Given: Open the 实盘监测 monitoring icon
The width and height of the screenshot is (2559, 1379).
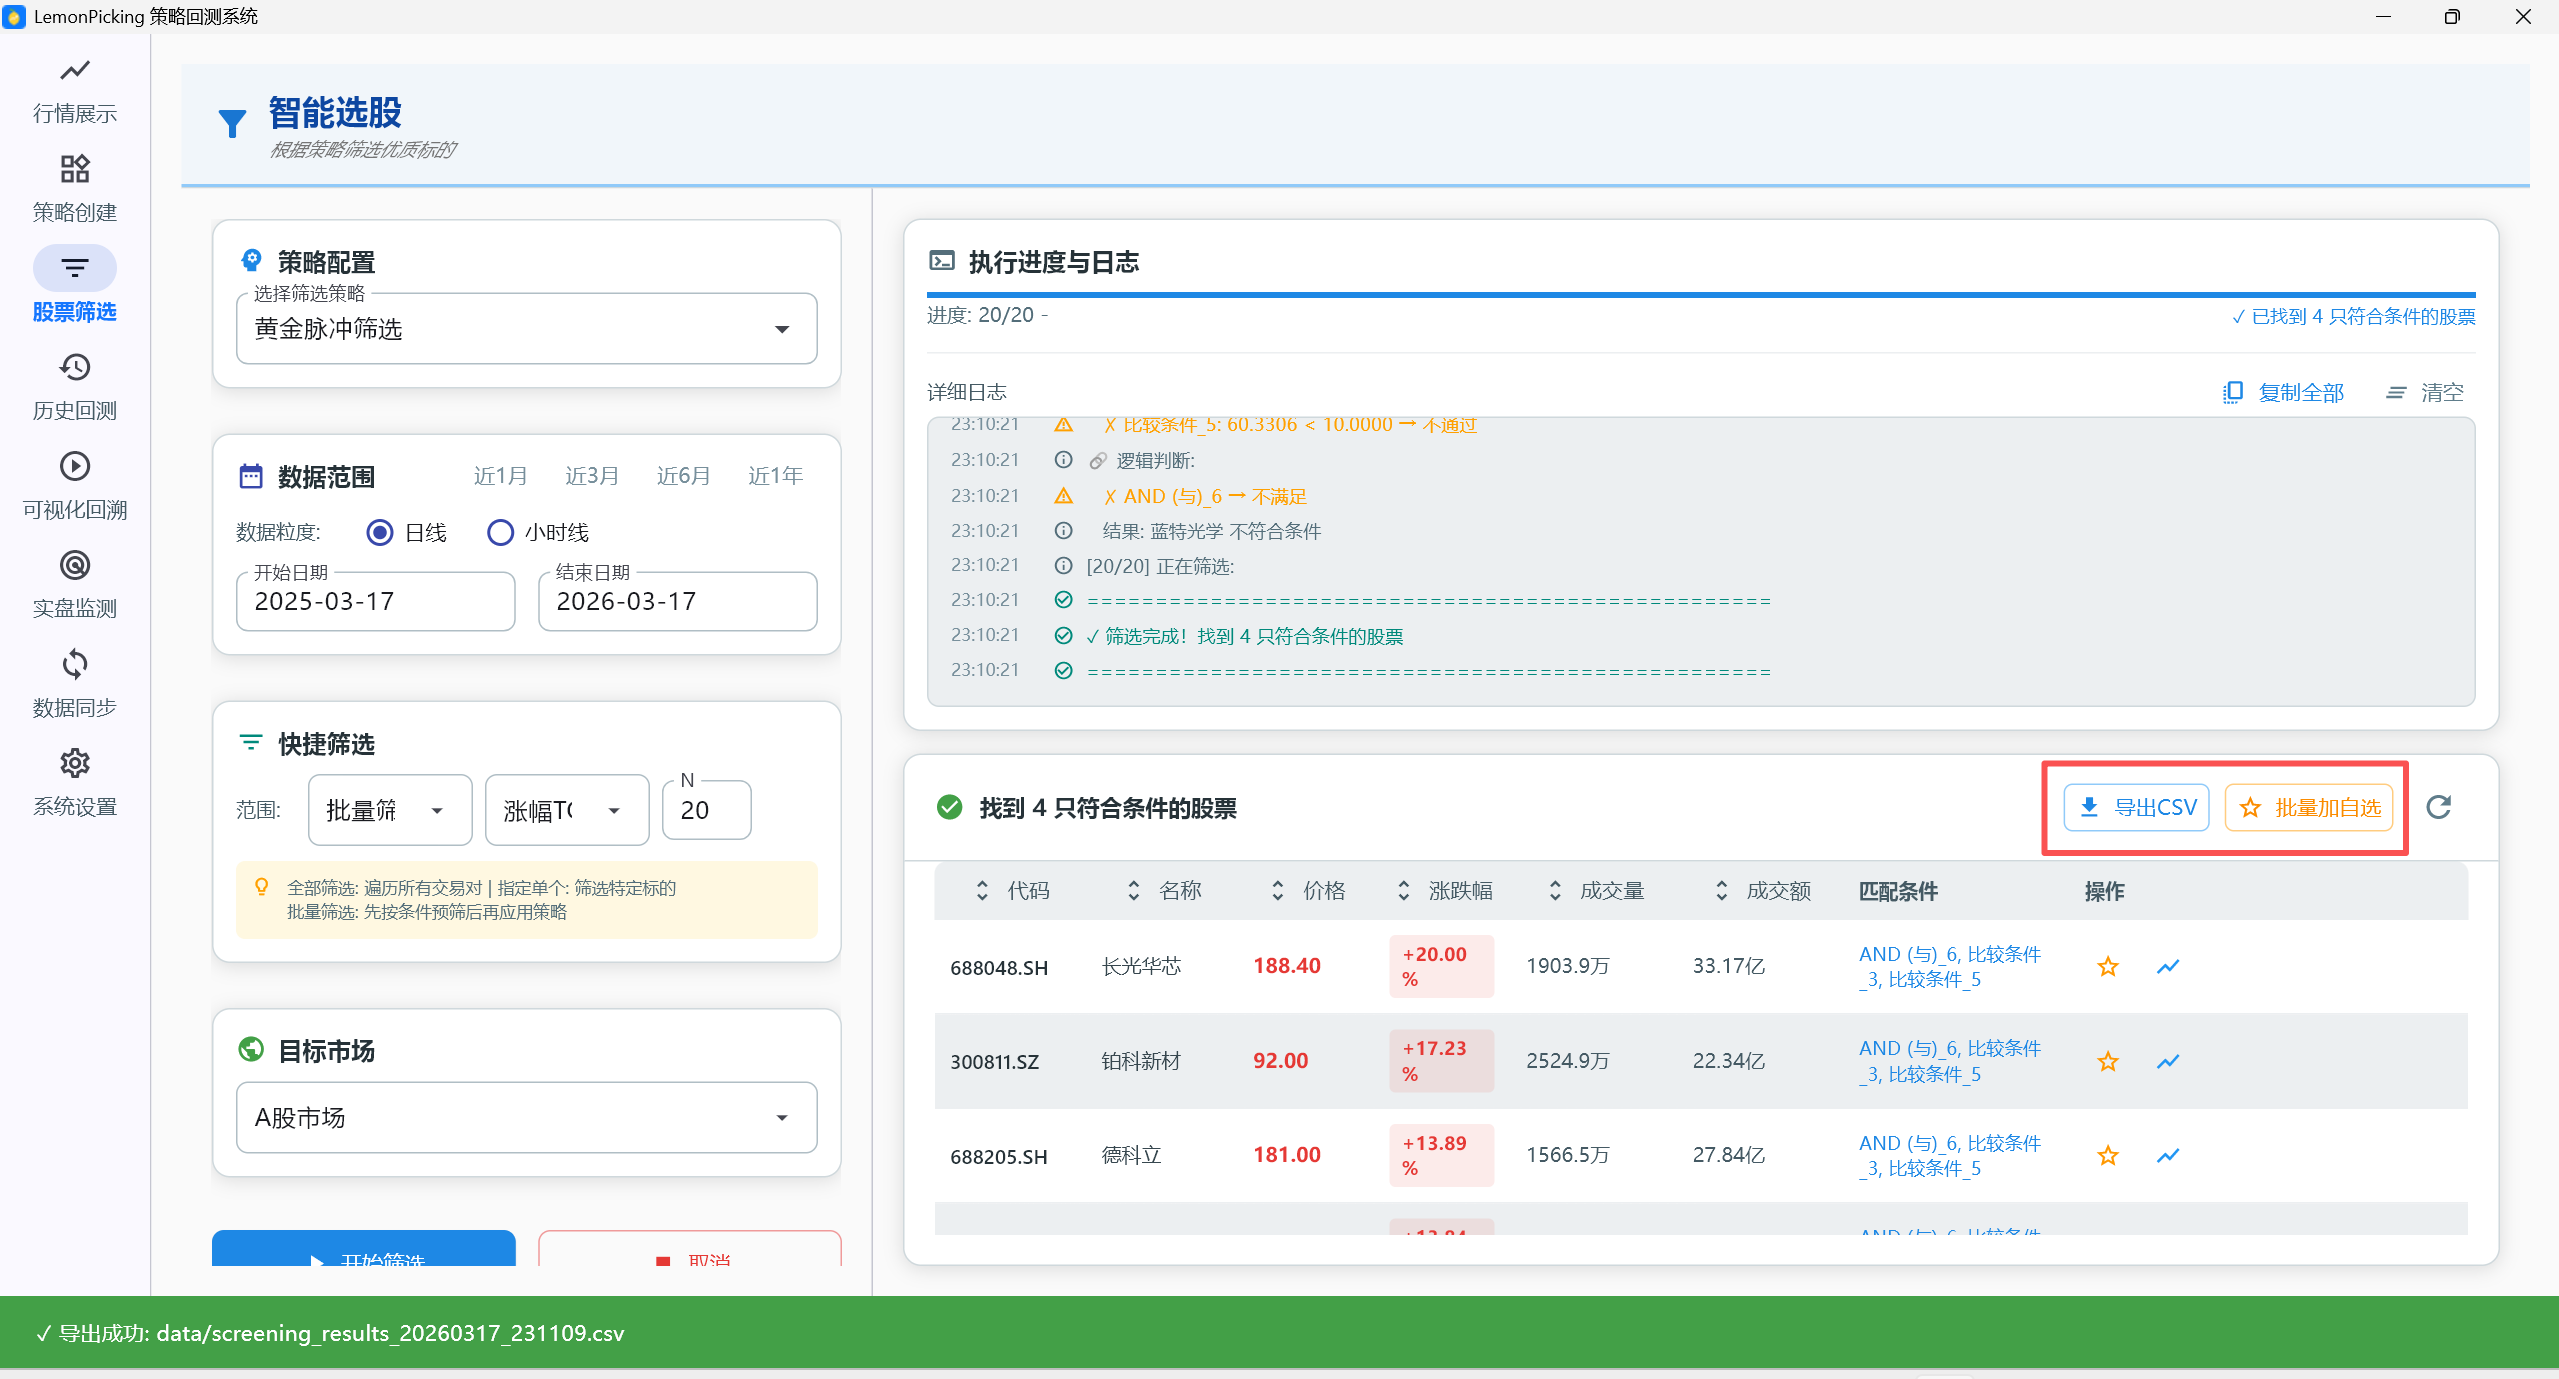Looking at the screenshot, I should (x=74, y=566).
